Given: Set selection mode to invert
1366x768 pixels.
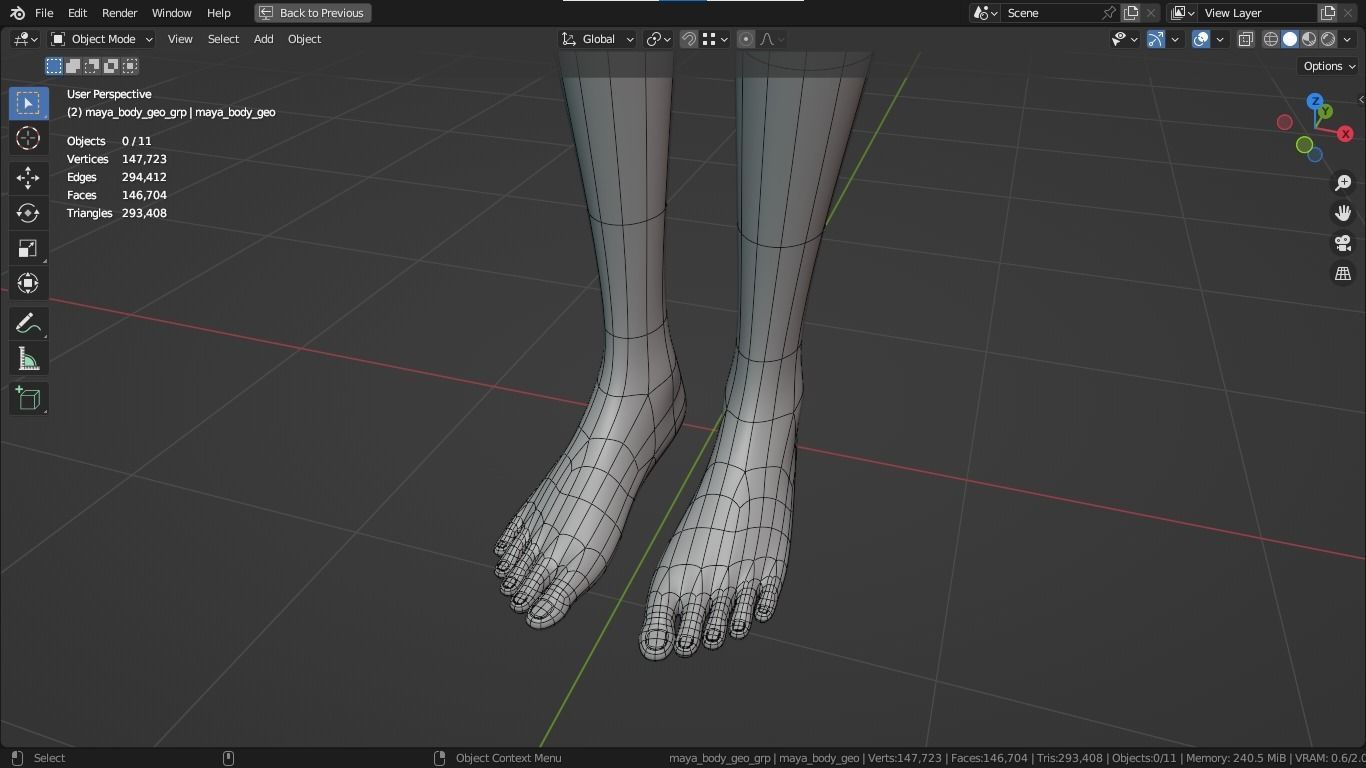Looking at the screenshot, I should click(x=111, y=66).
